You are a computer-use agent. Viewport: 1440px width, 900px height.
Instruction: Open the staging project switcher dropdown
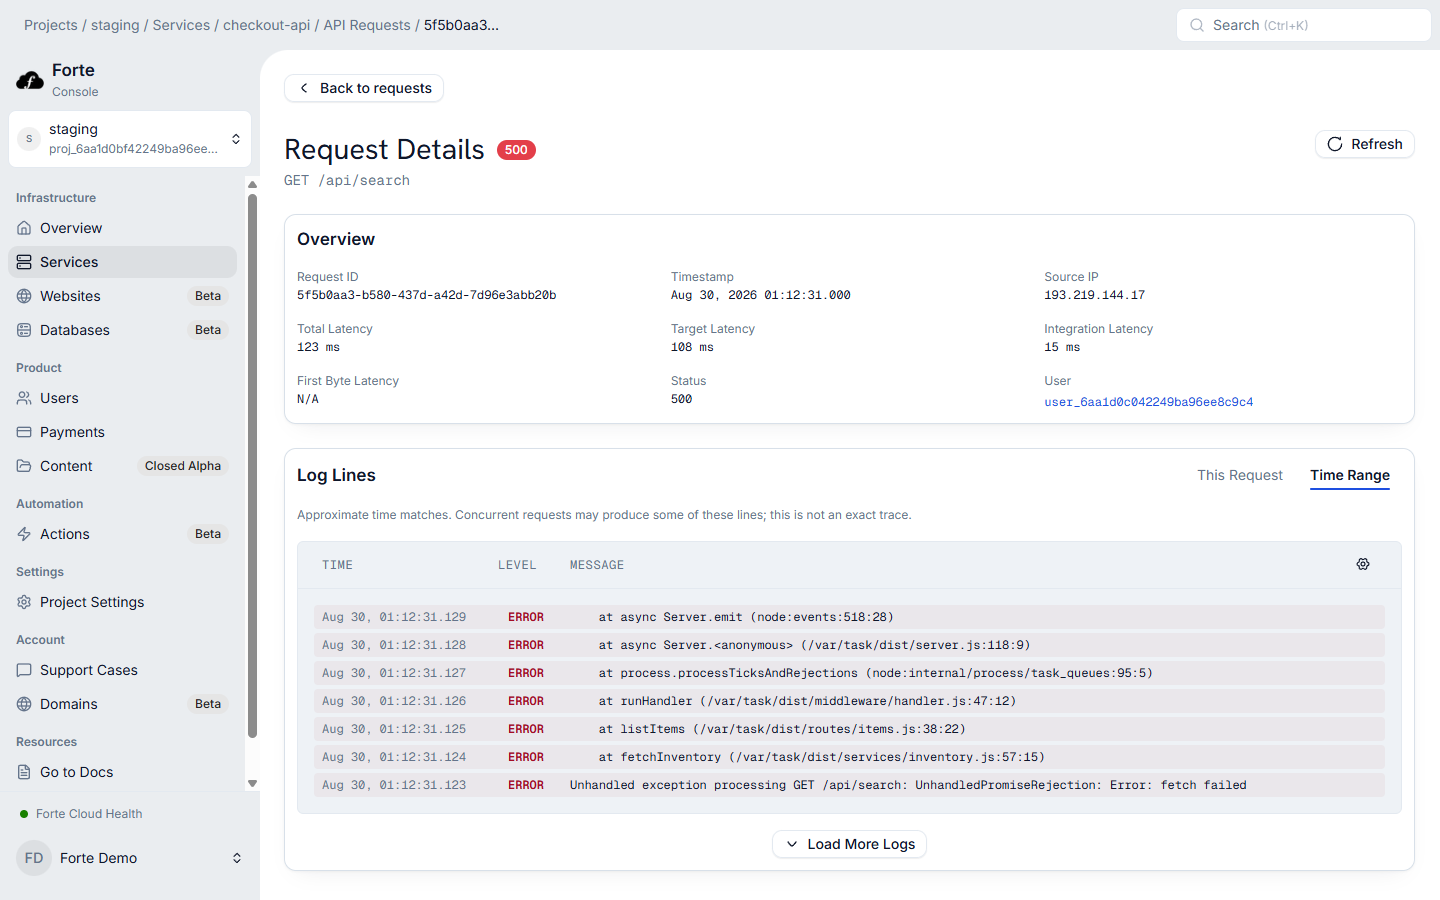click(x=130, y=139)
